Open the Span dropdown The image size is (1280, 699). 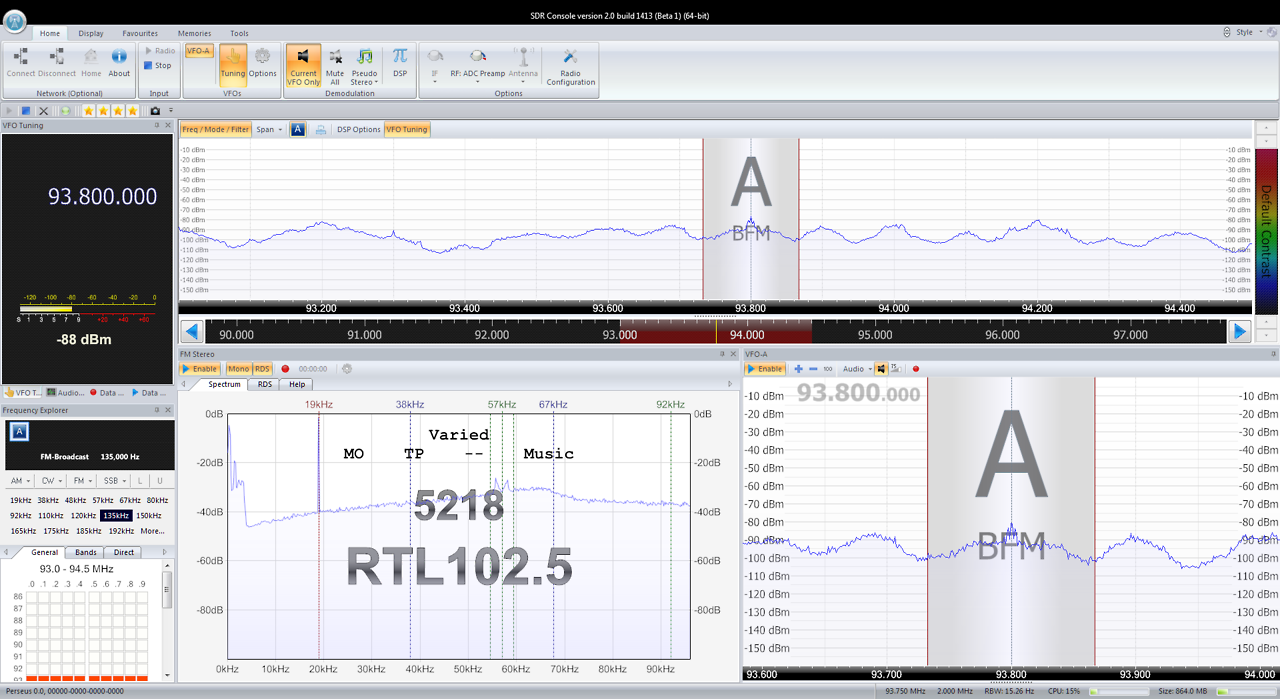[267, 129]
